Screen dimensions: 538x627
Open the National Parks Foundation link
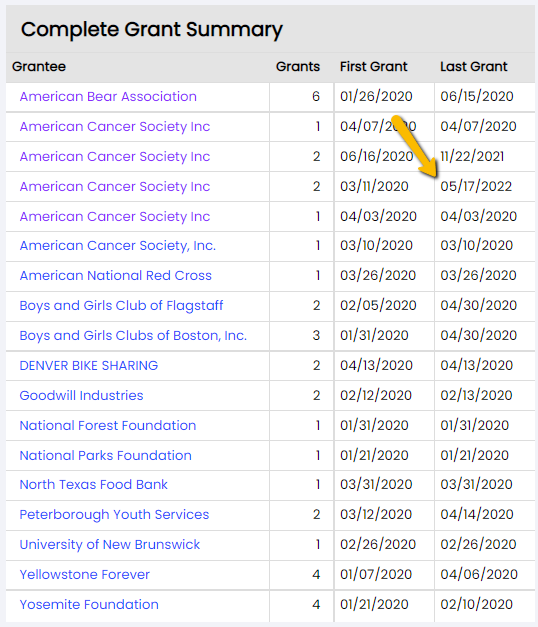point(106,455)
